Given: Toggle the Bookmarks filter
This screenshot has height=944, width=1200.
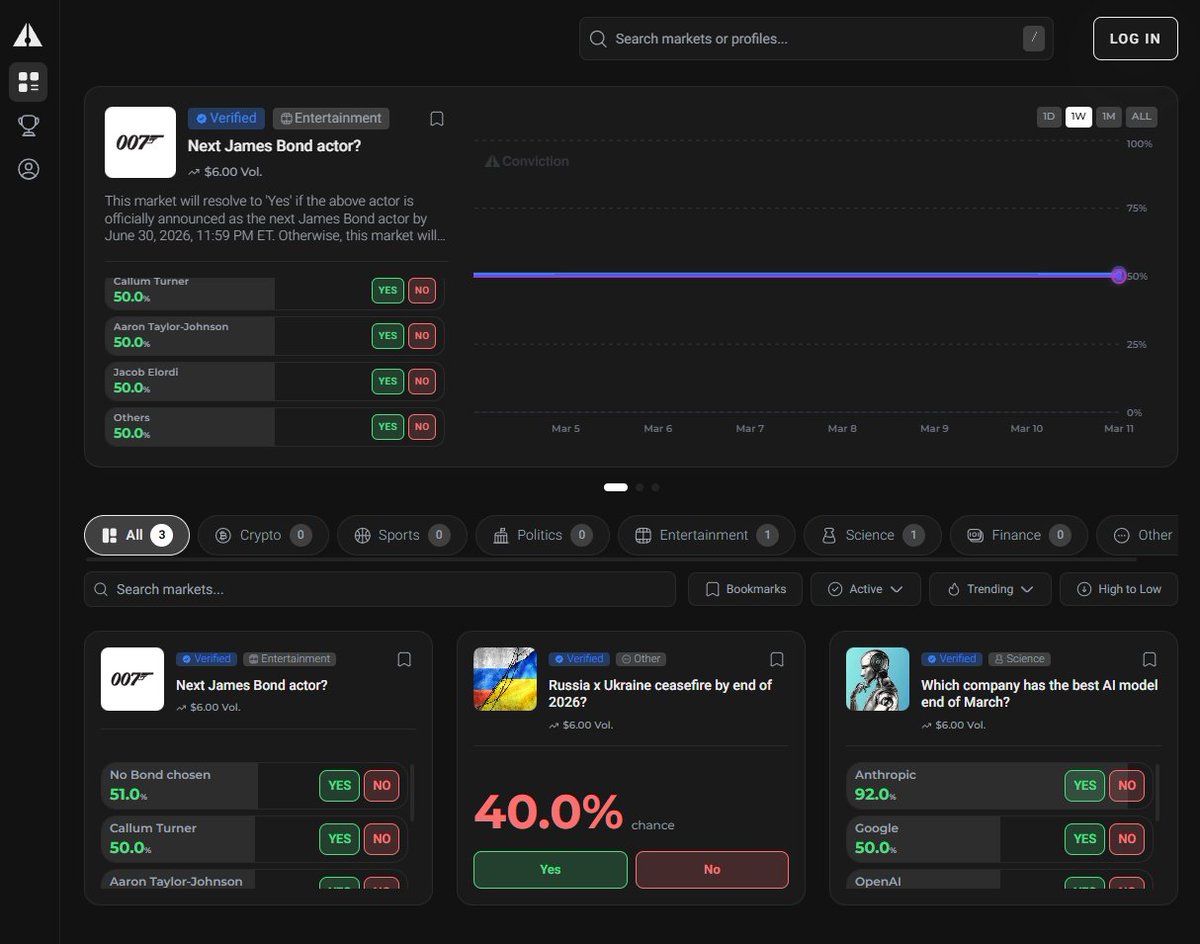Looking at the screenshot, I should coord(745,589).
